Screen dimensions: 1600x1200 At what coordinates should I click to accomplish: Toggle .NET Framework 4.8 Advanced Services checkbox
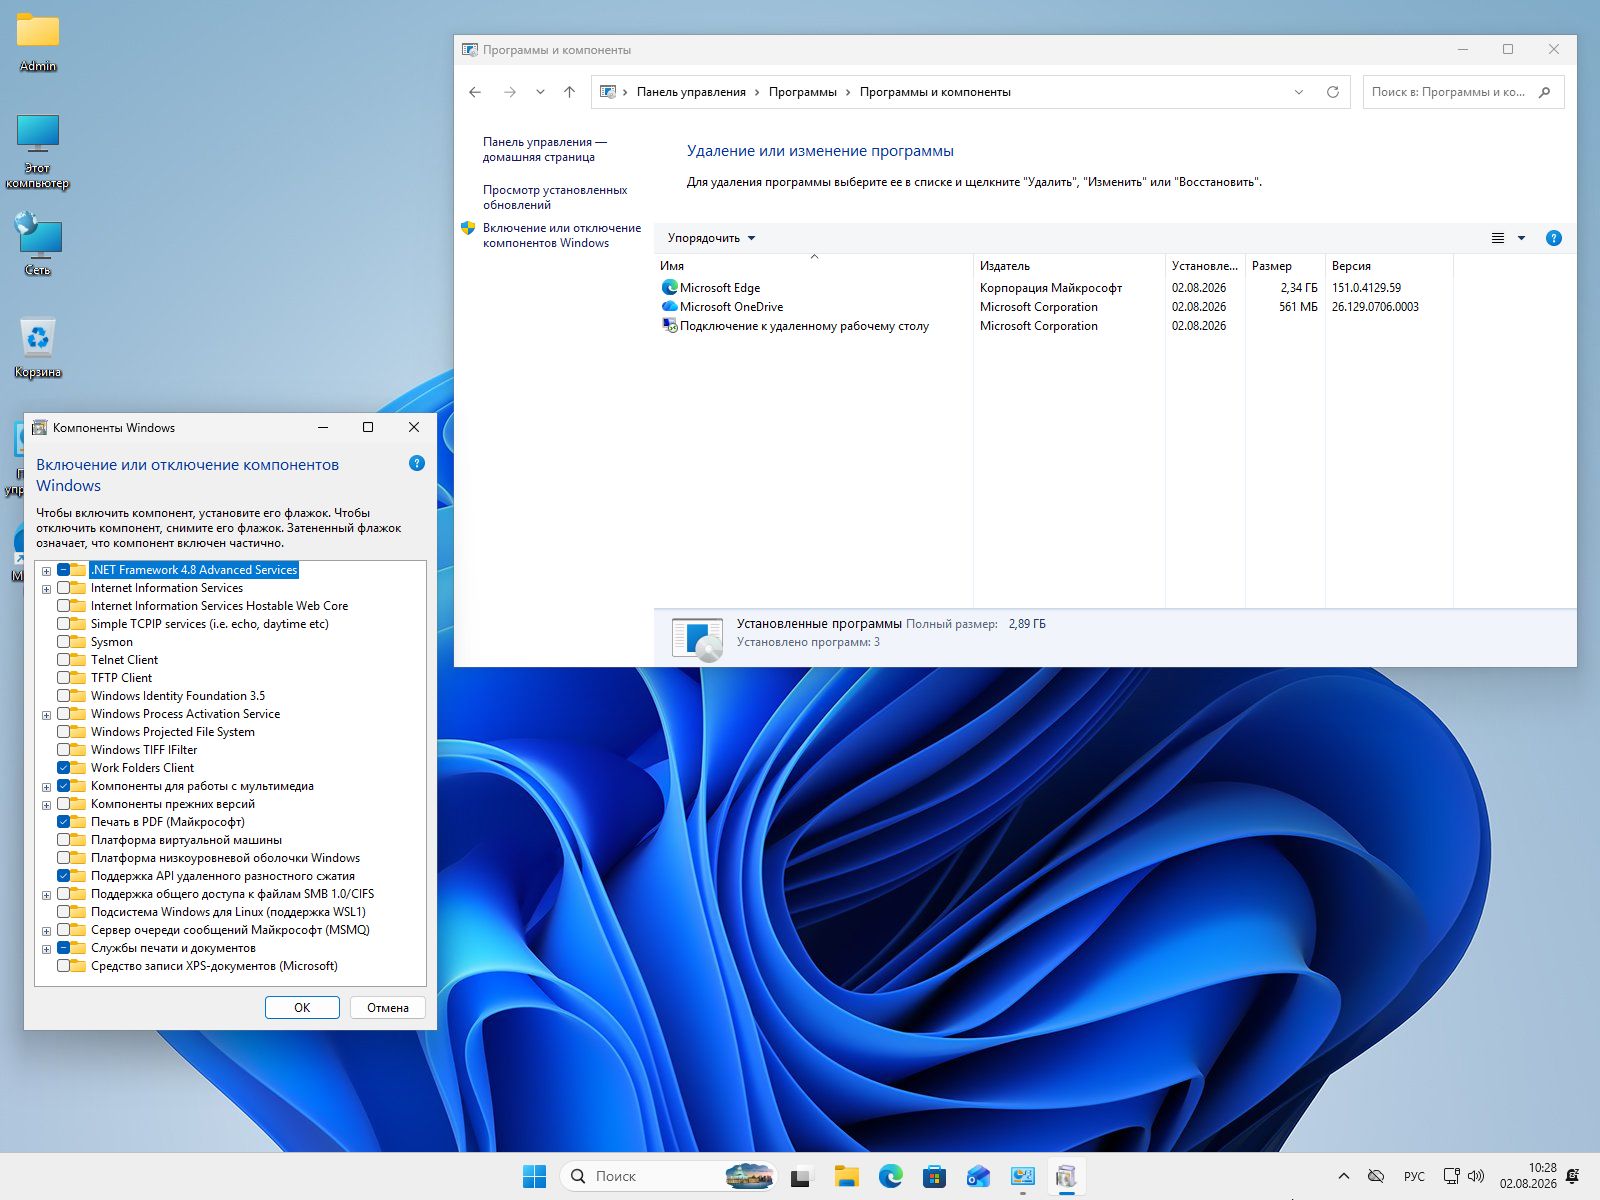click(64, 570)
